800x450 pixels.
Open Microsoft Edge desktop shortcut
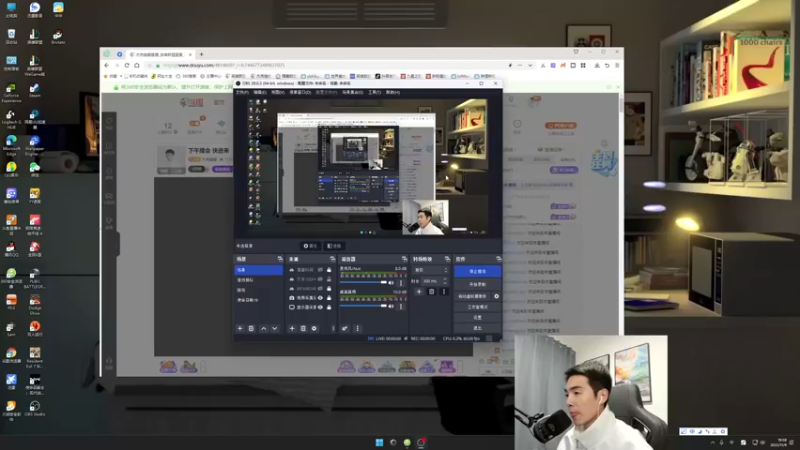click(11, 144)
